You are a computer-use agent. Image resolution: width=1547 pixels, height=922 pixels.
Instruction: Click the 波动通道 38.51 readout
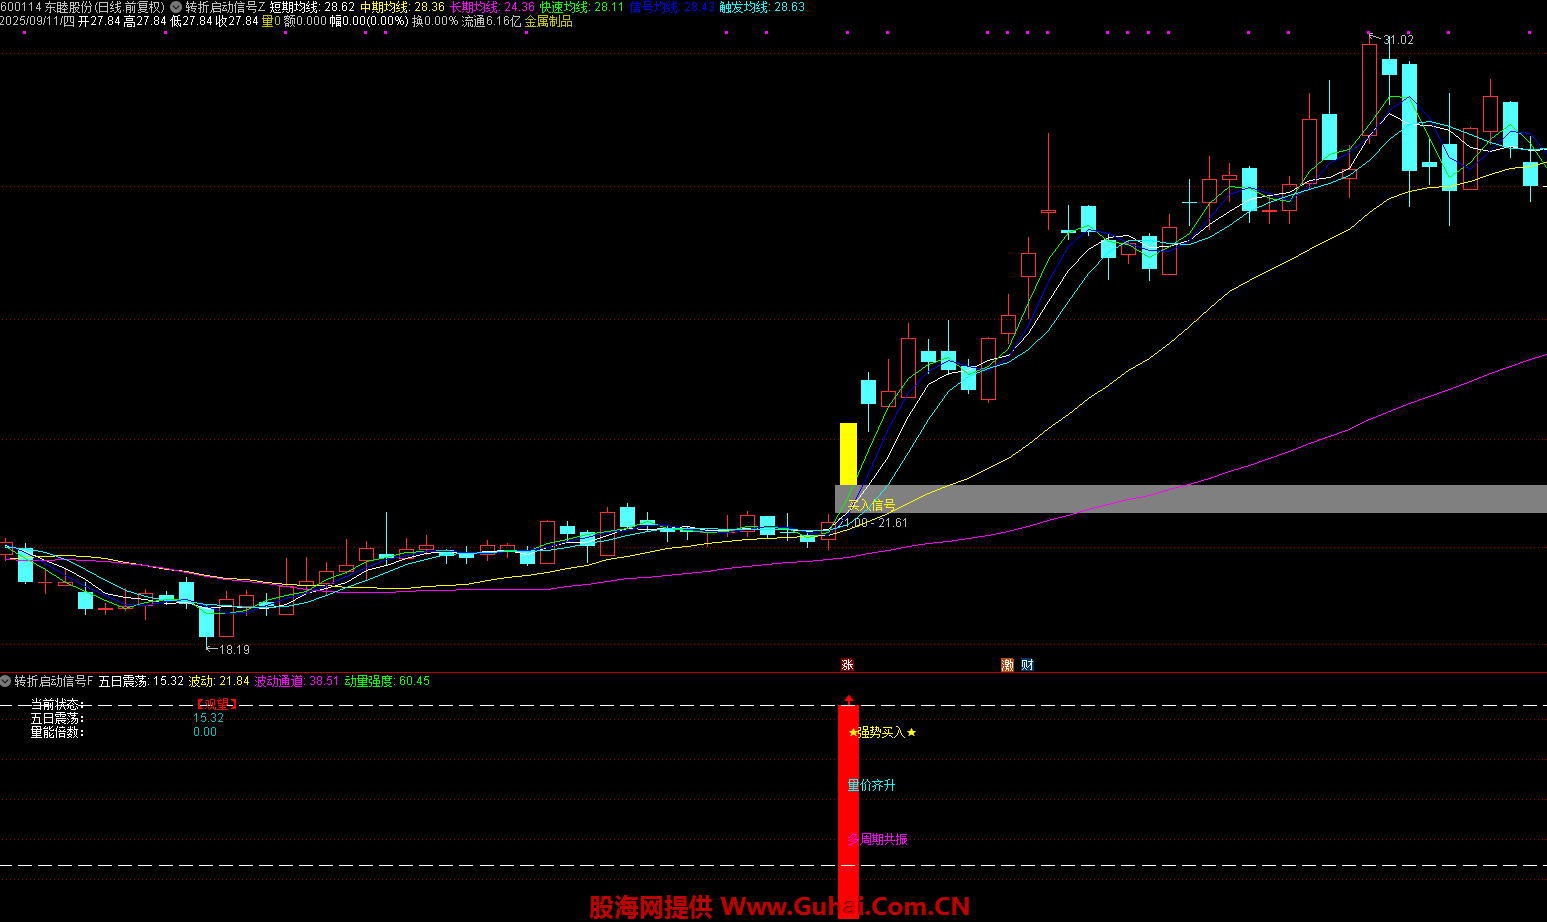(297, 681)
